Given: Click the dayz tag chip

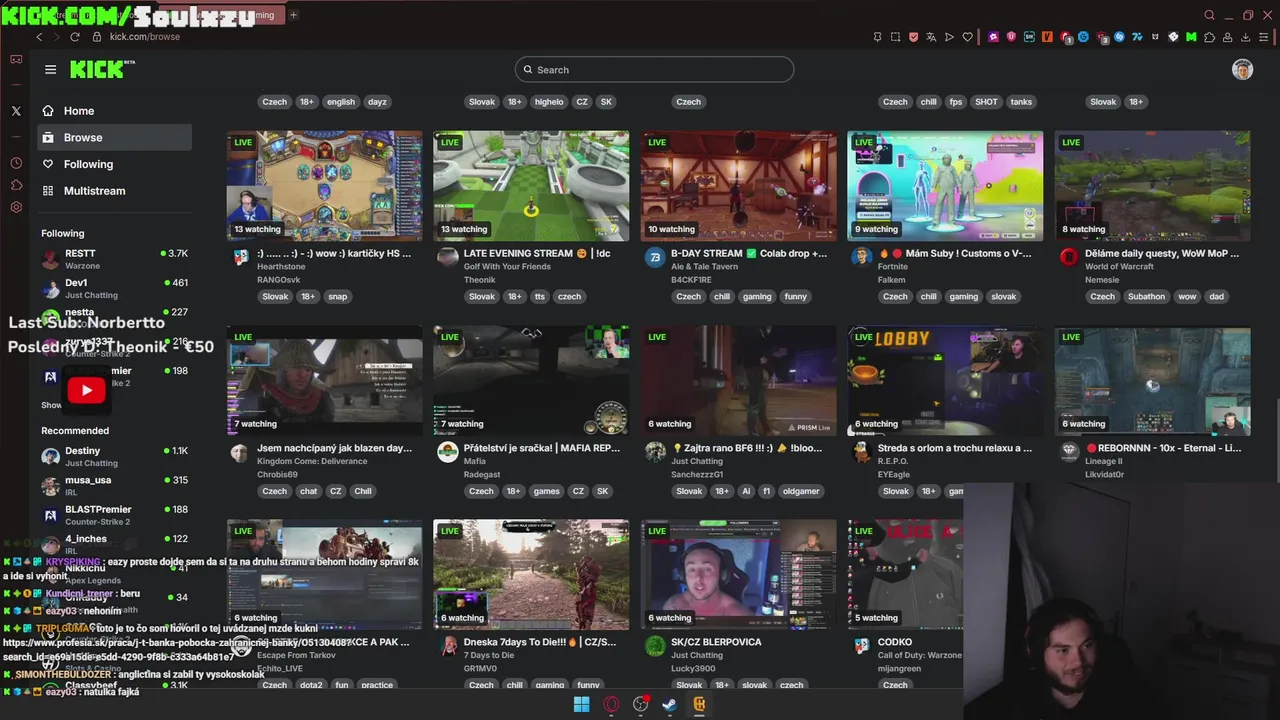Looking at the screenshot, I should [x=377, y=102].
